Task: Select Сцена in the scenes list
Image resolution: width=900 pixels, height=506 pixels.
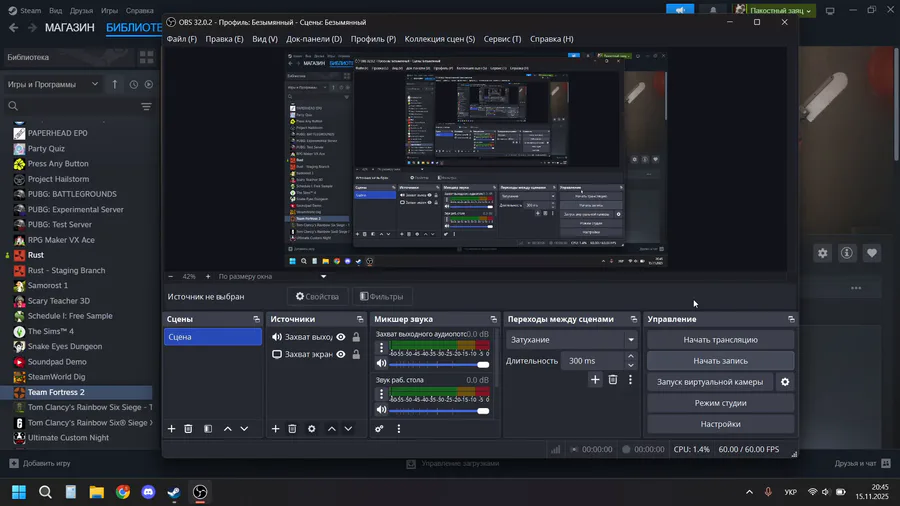Action: tap(212, 337)
